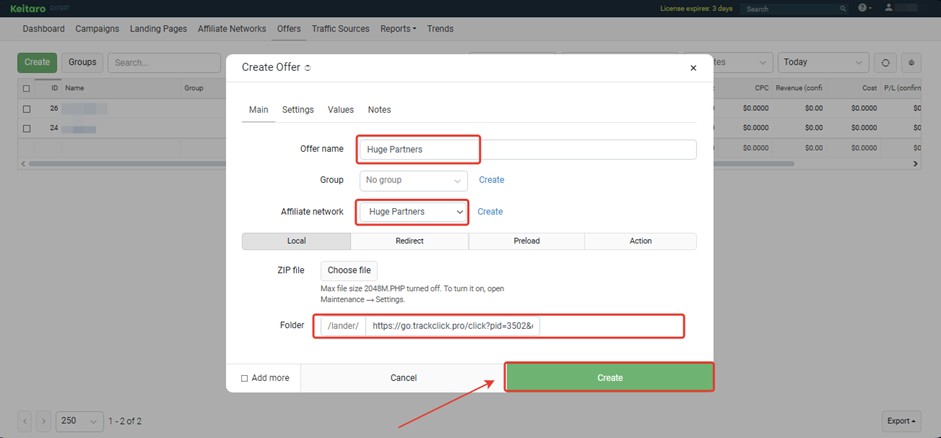Click Choose file for ZIP file
Viewport: 941px width, 438px height.
[349, 271]
